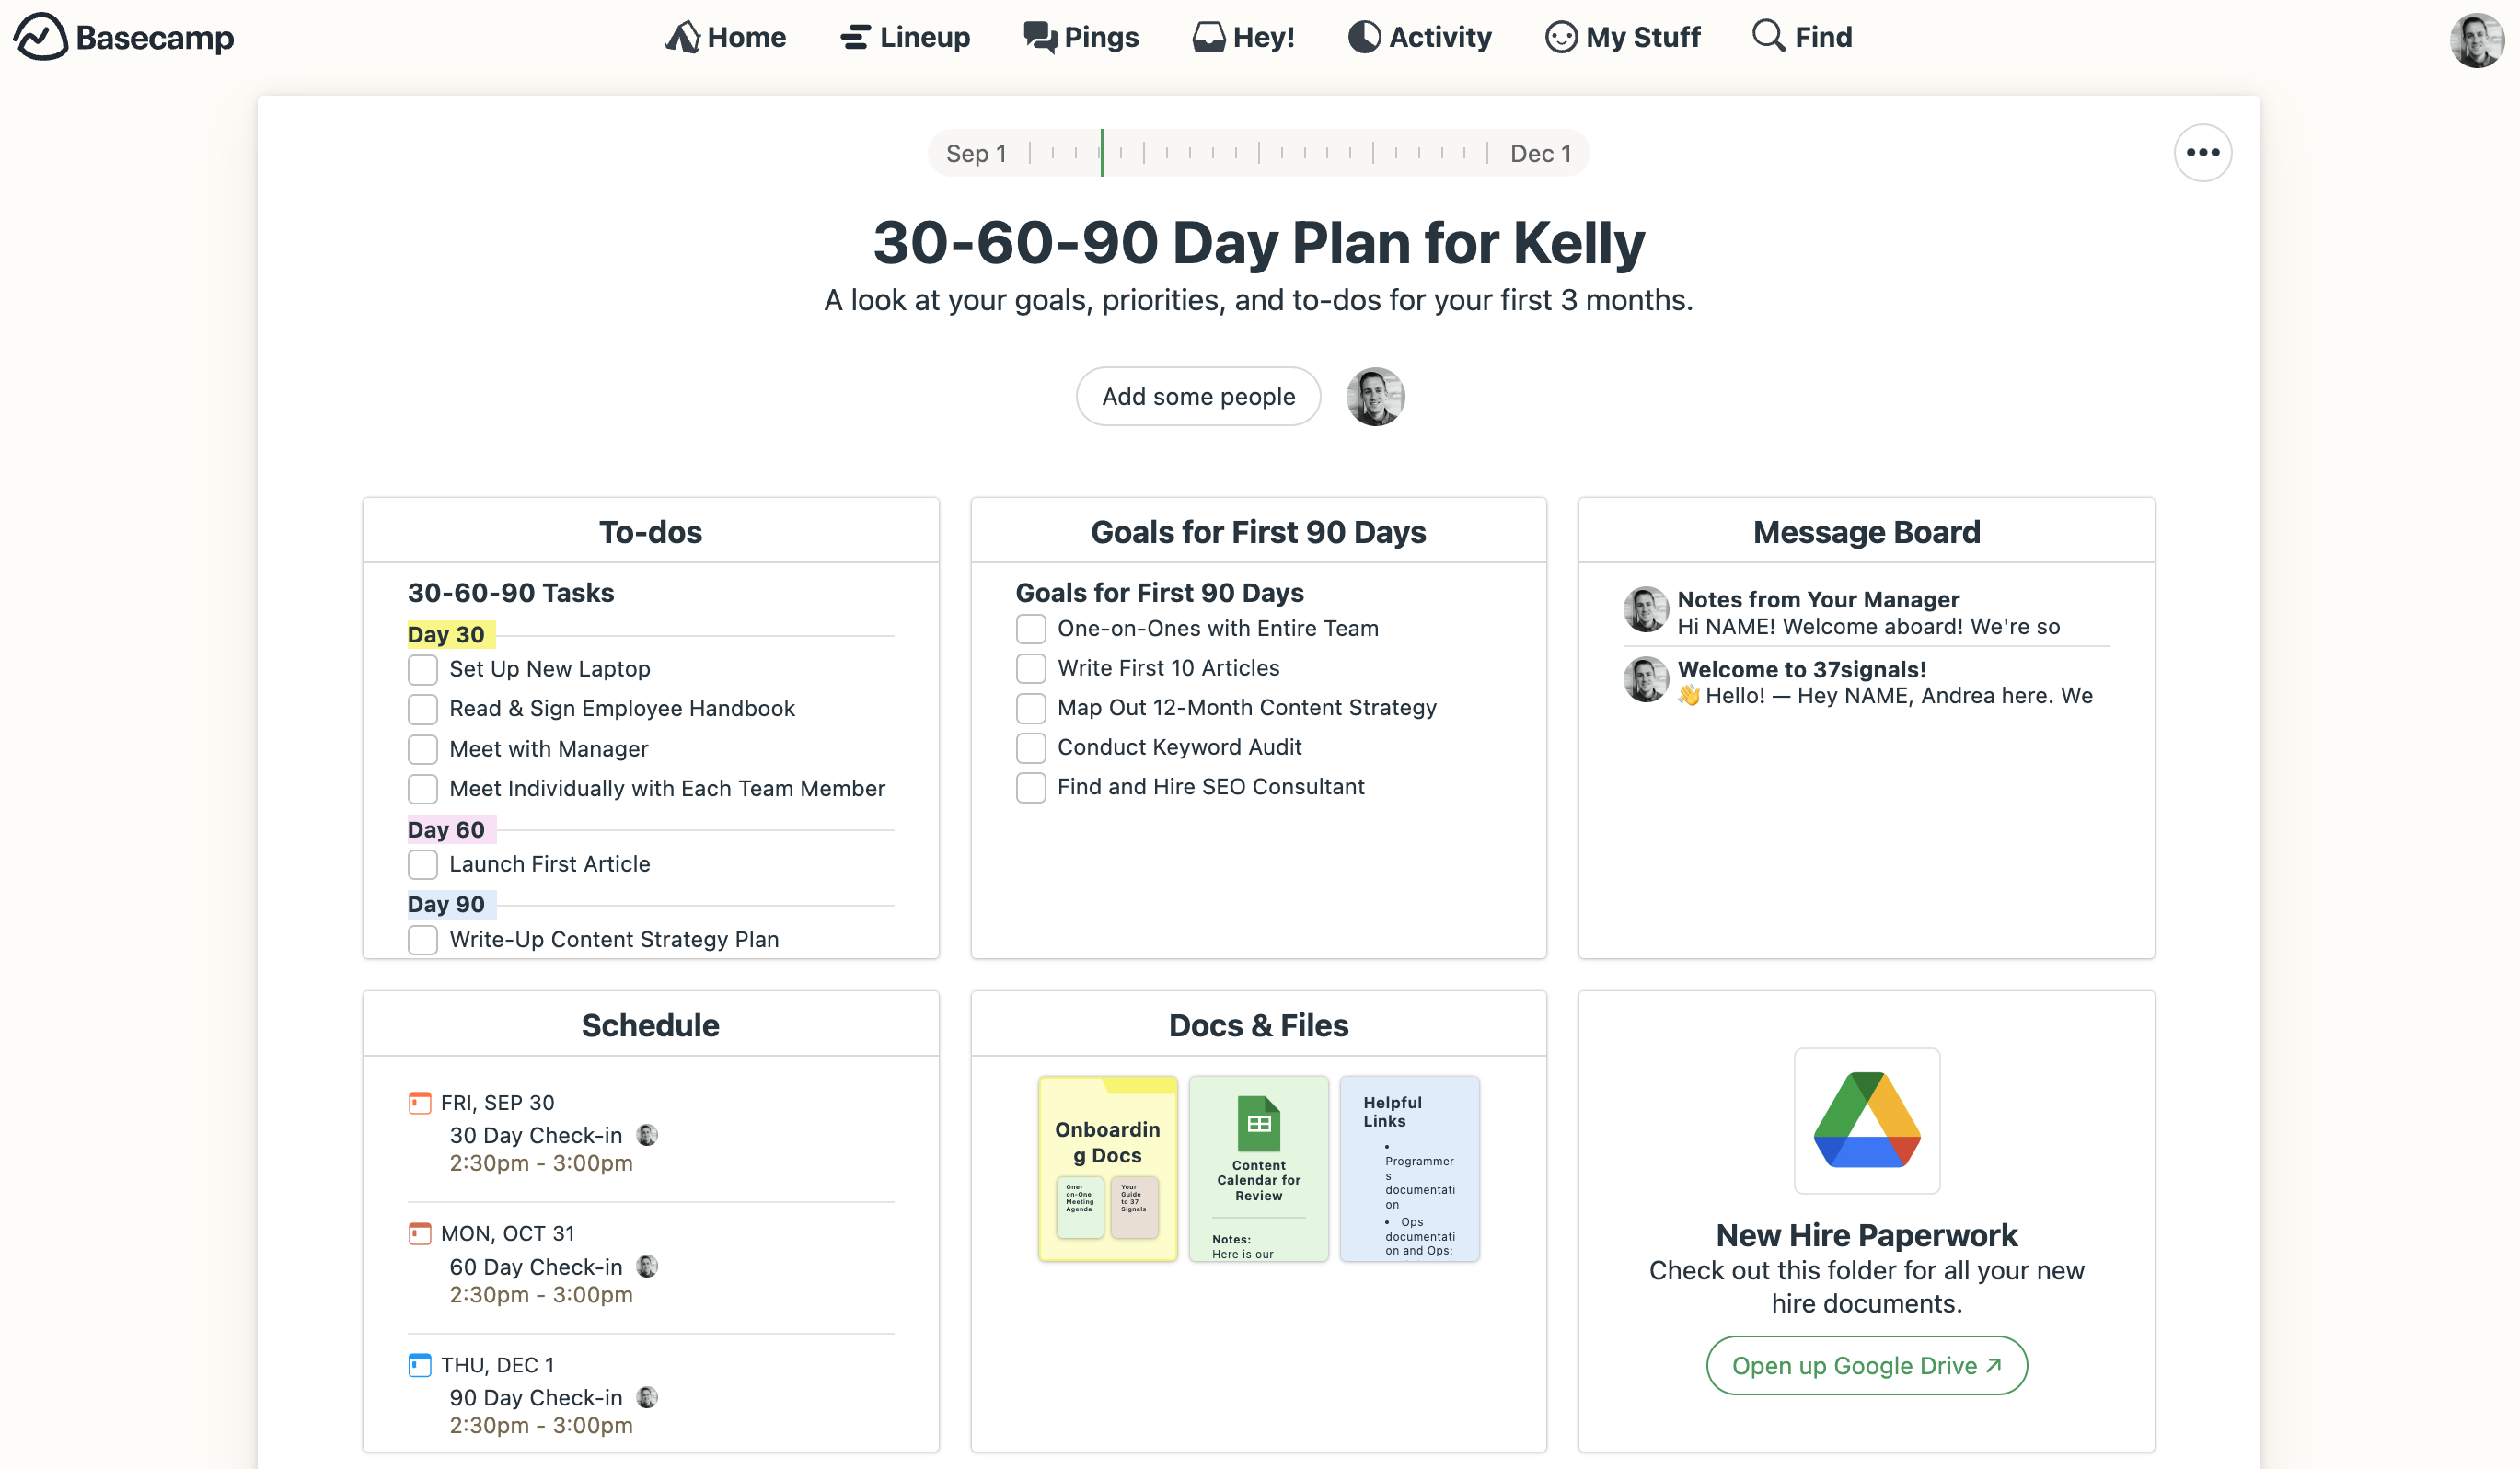Click the Sep 1 timeline marker
The width and height of the screenshot is (2520, 1469).
[x=974, y=154]
